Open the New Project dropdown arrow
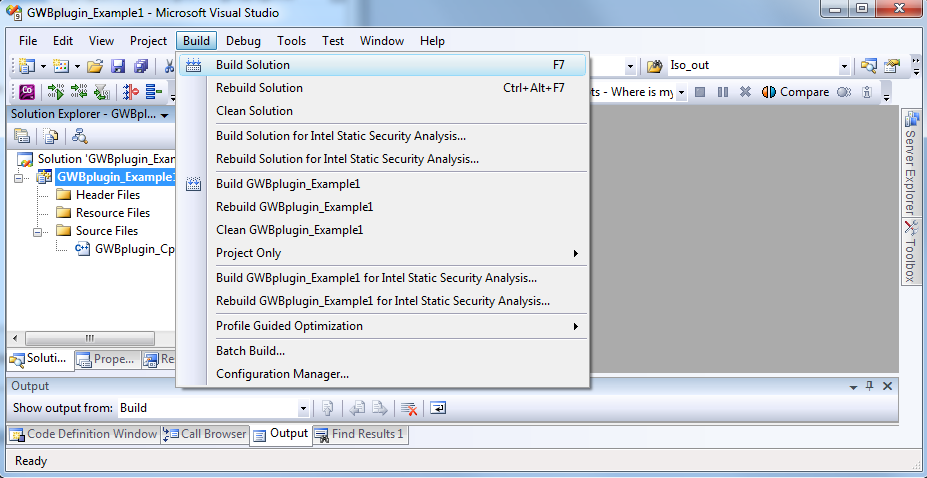 pos(43,66)
